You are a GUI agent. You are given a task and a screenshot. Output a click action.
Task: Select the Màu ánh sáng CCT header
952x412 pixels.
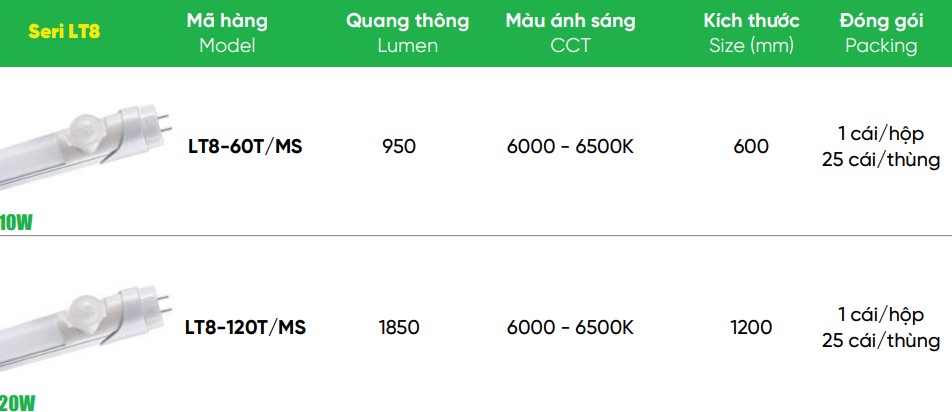point(570,33)
